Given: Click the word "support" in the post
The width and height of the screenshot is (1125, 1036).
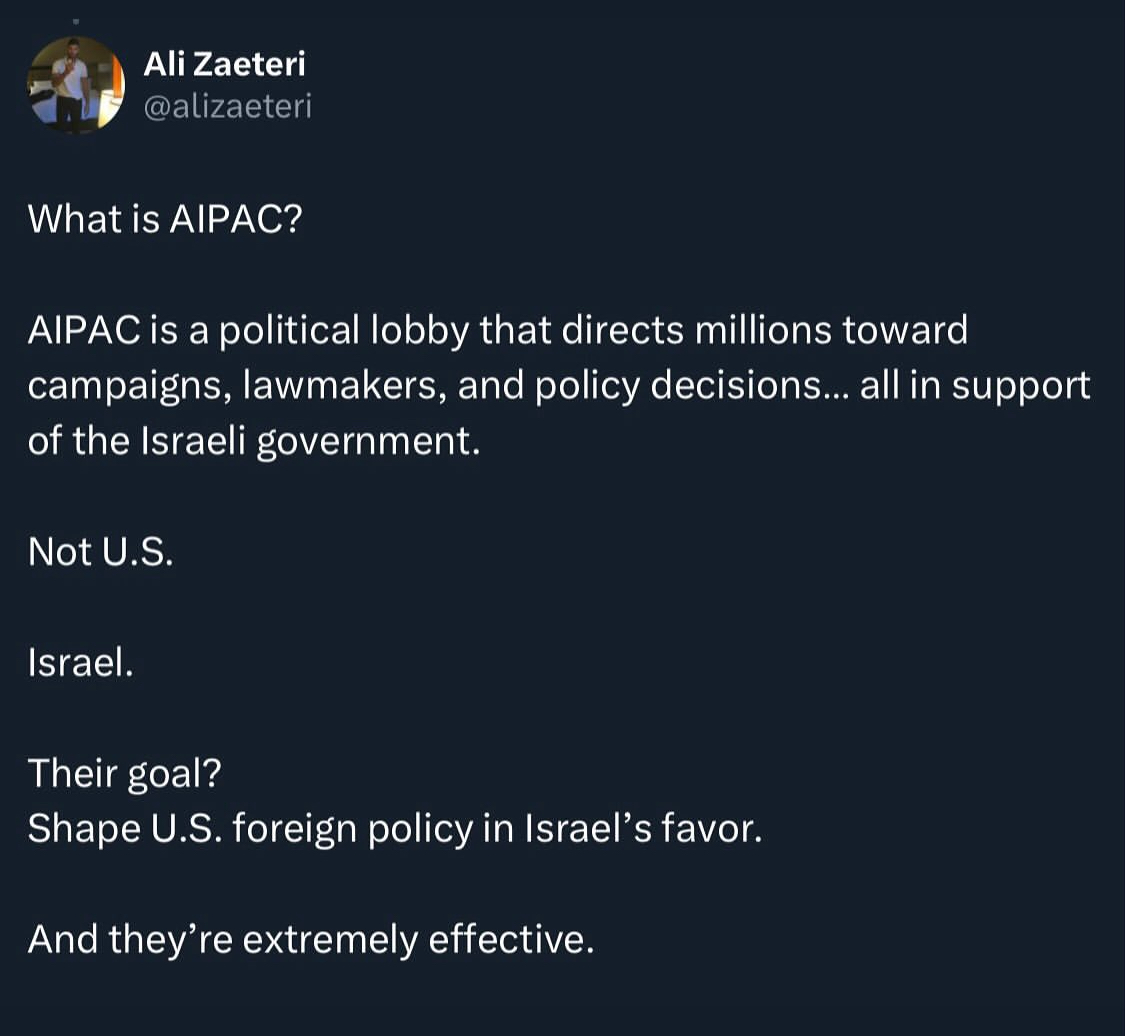Looking at the screenshot, I should [x=1021, y=387].
